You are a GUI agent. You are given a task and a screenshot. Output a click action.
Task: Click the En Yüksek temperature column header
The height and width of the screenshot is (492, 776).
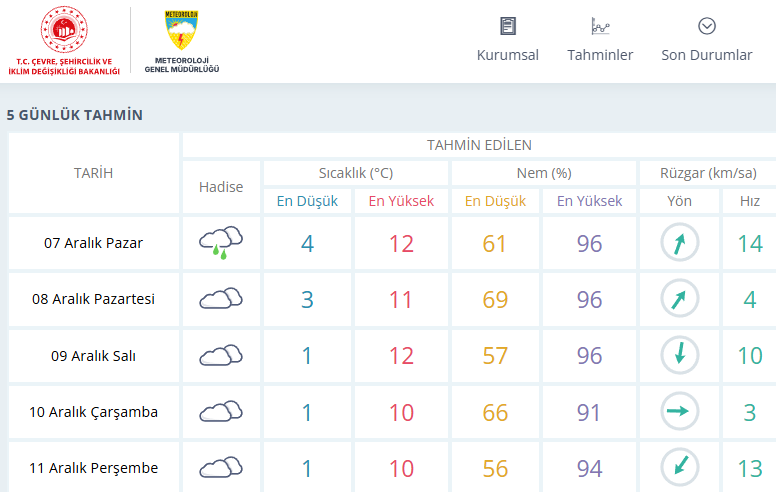[401, 201]
